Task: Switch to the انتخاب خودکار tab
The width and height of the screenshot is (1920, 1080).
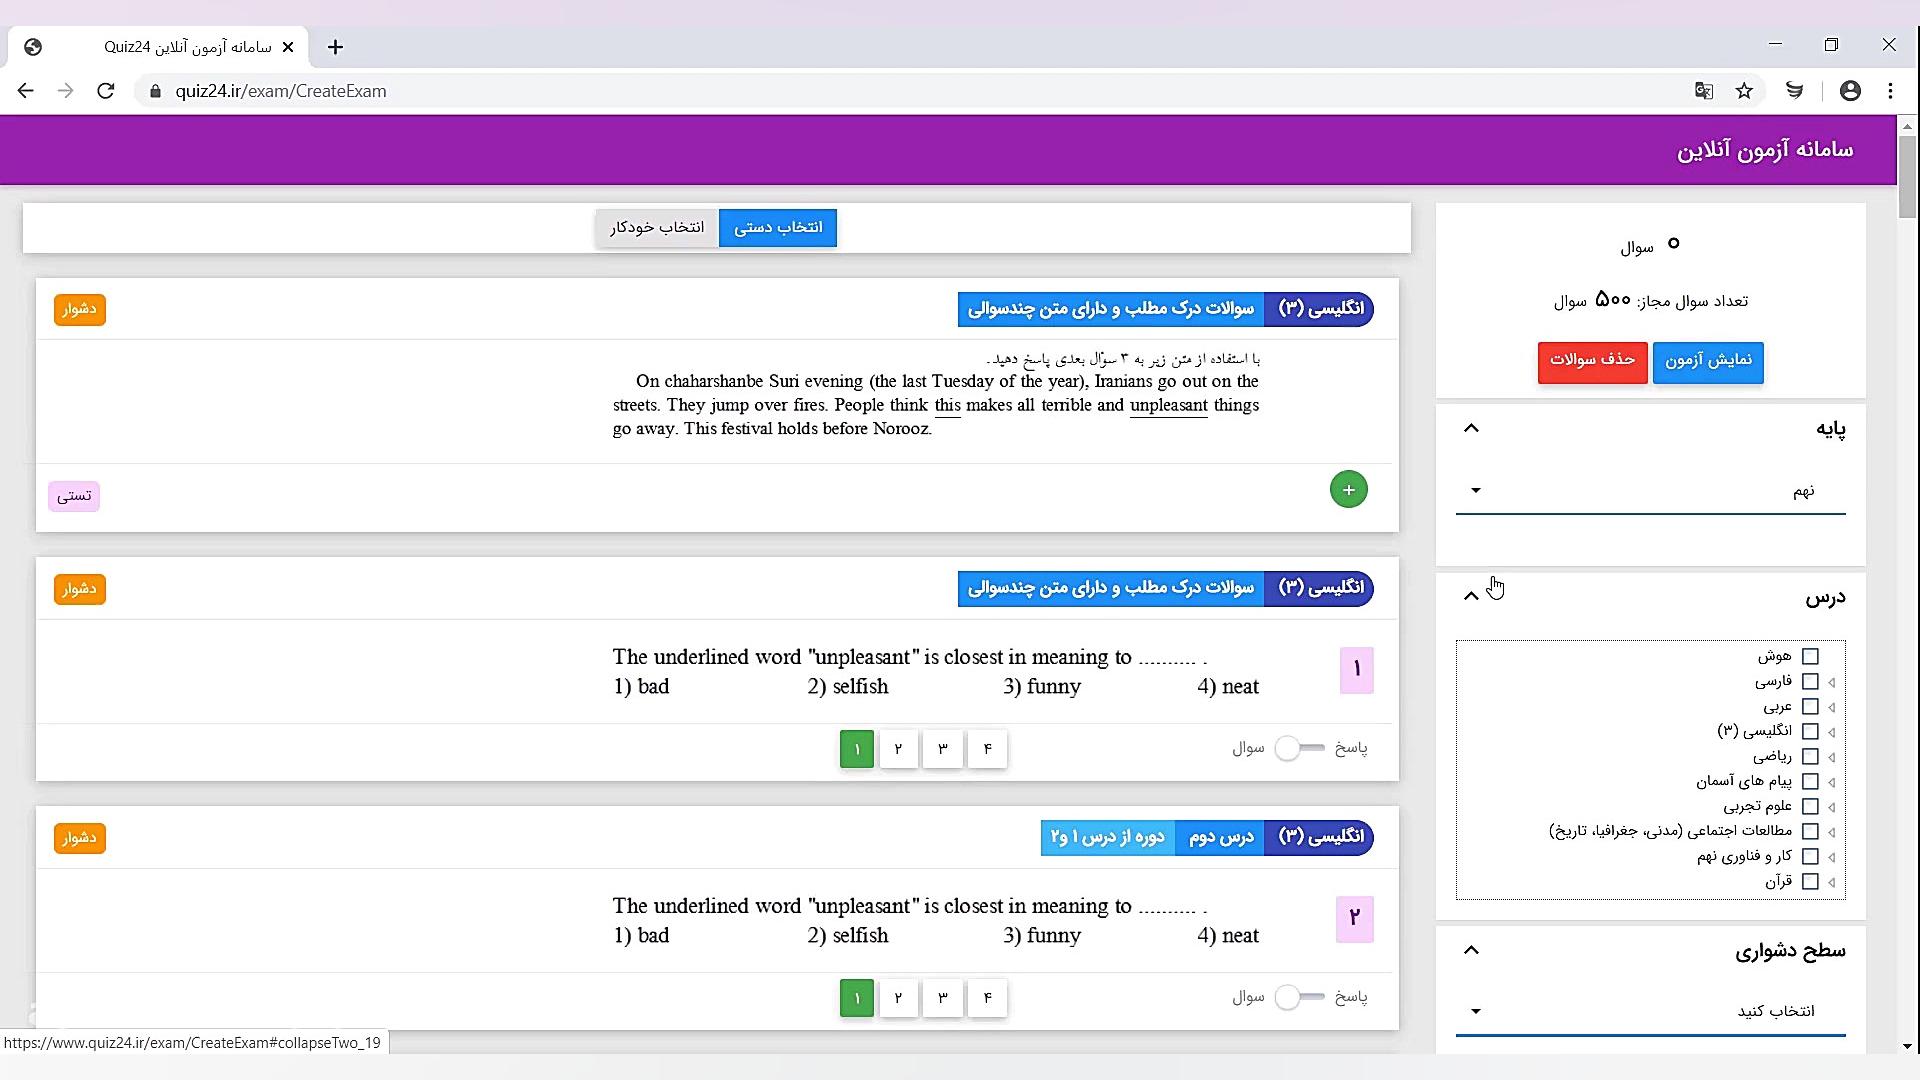Action: 657,228
